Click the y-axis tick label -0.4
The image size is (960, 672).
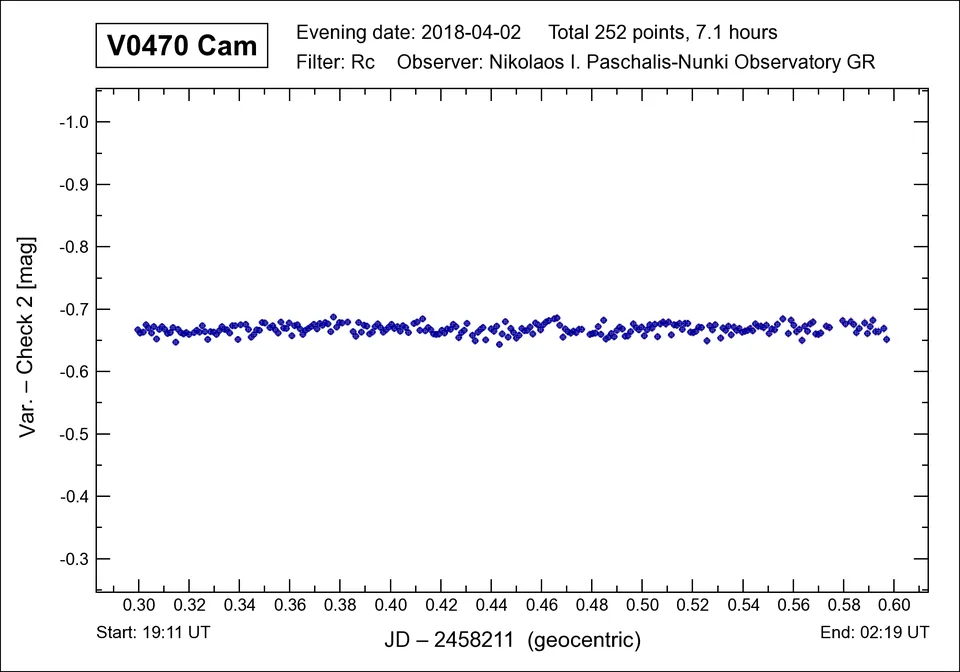tap(74, 496)
